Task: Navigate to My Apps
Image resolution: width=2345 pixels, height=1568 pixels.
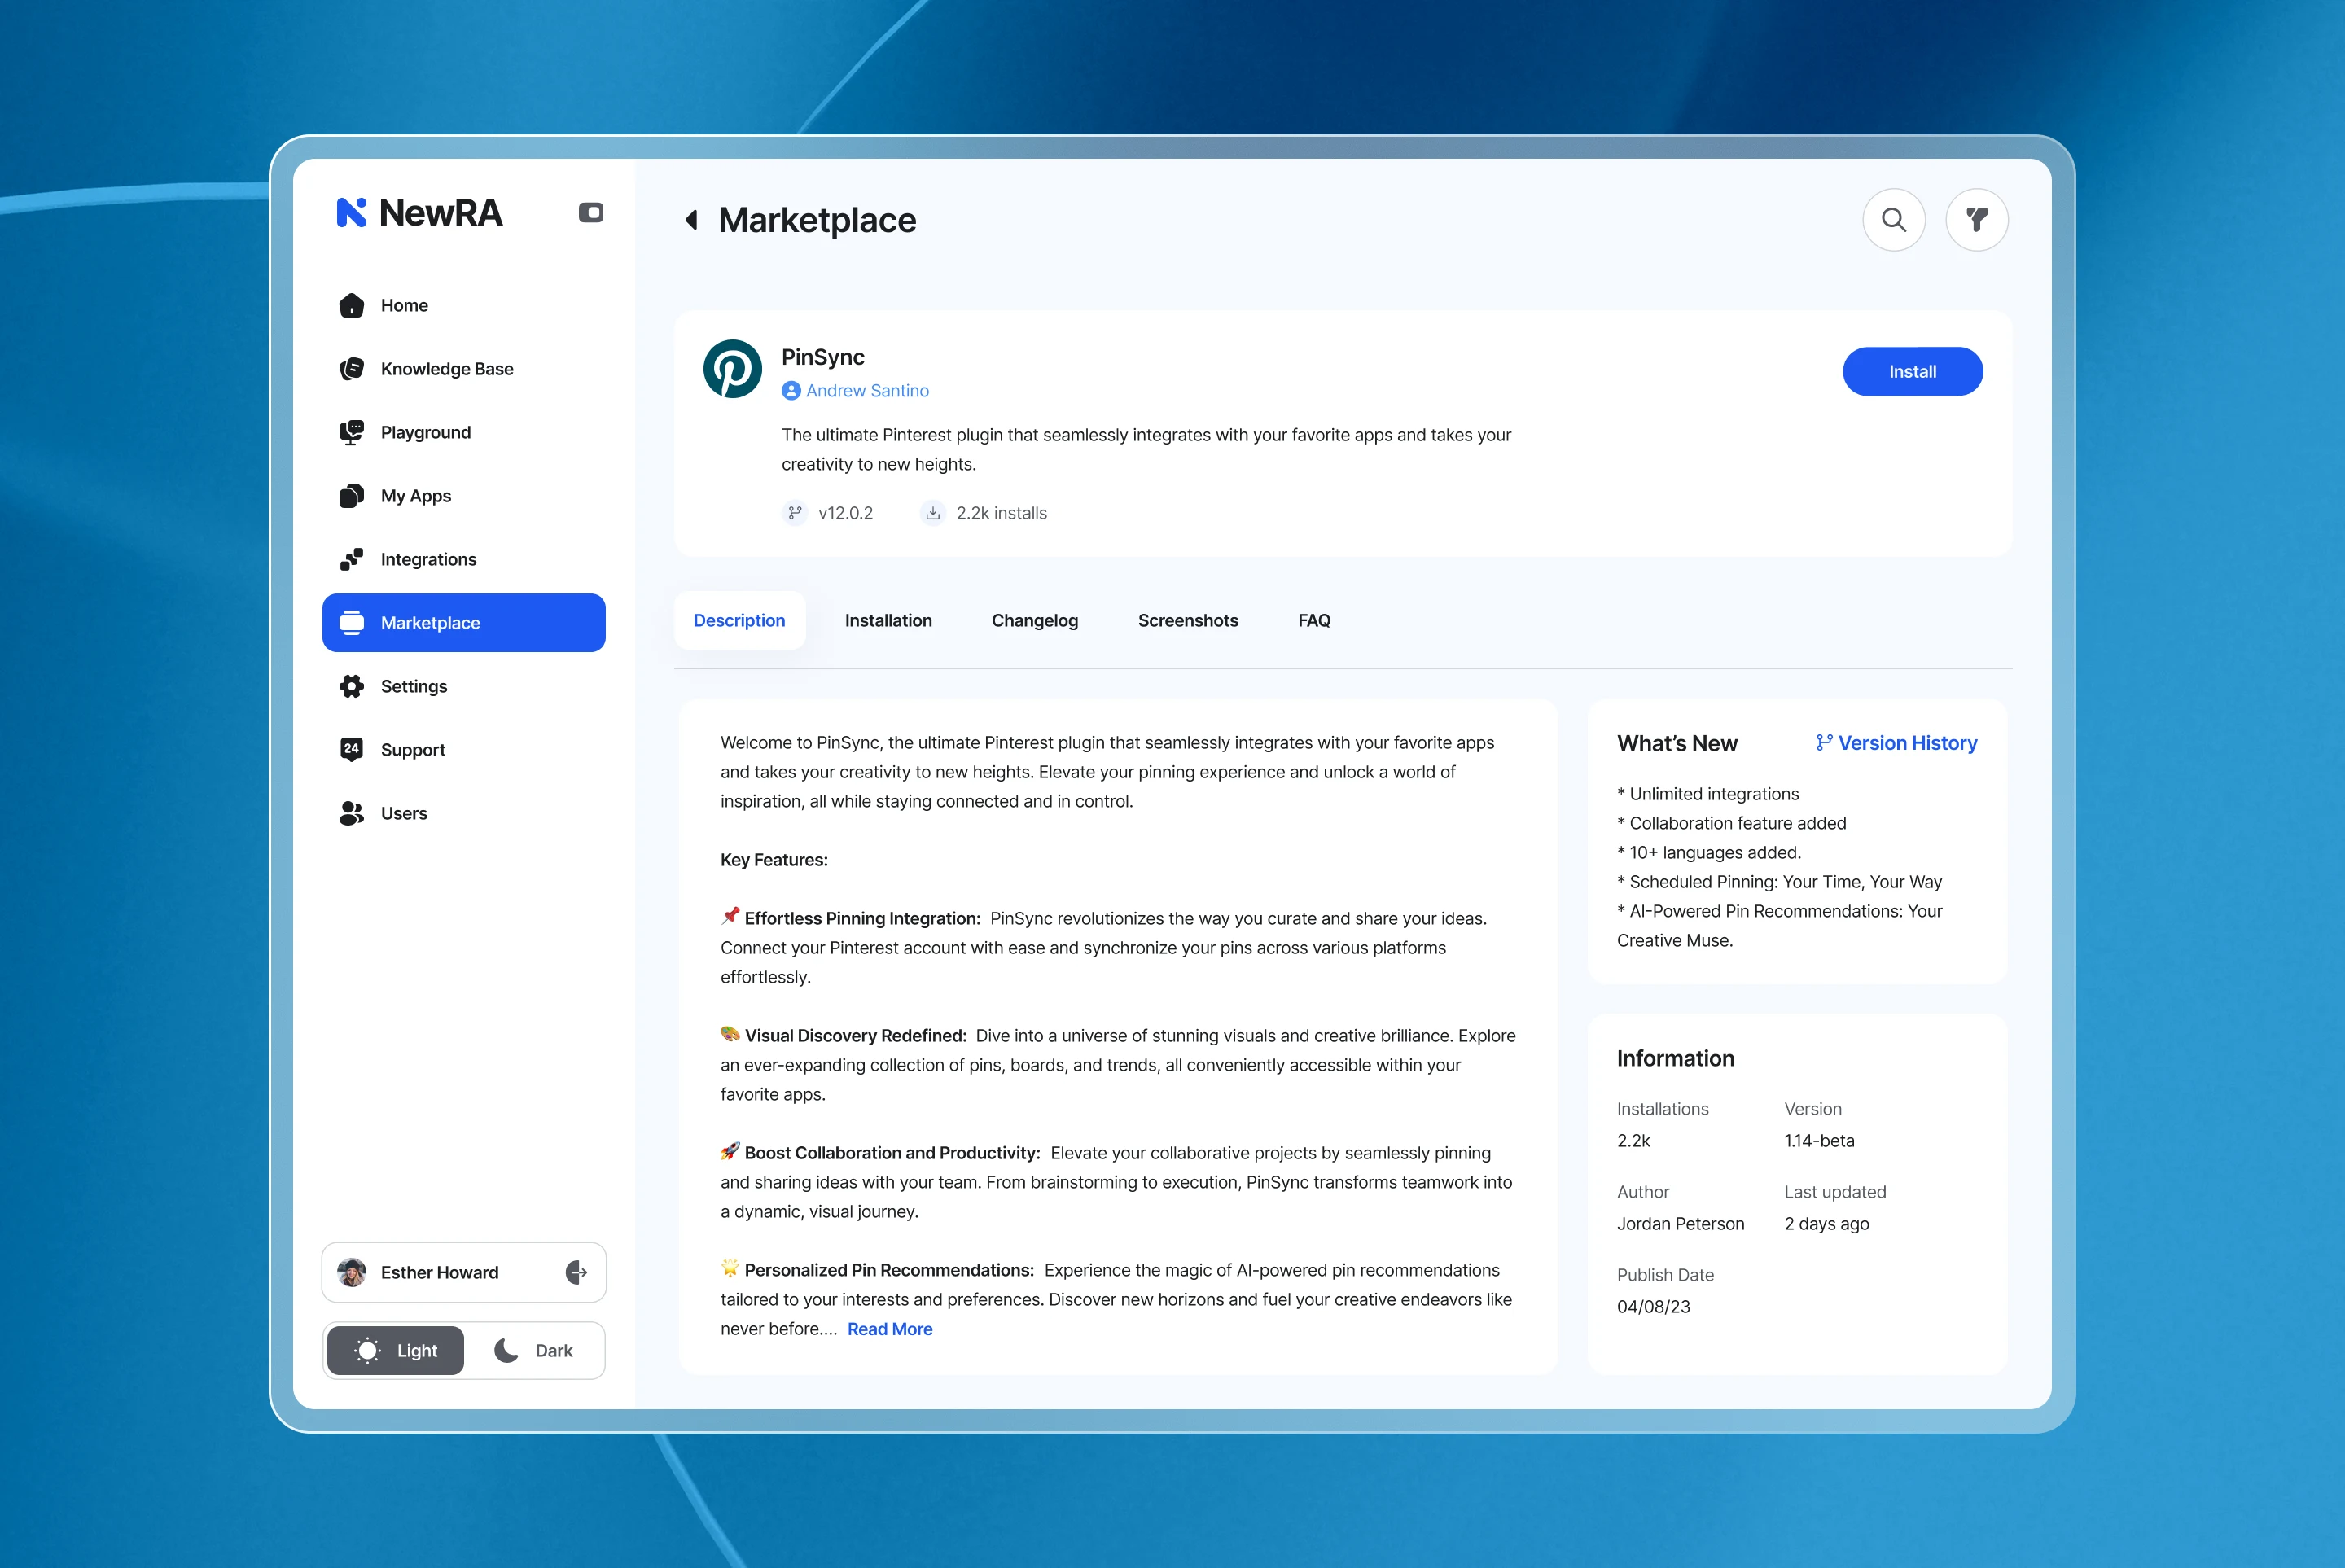Action: pos(464,496)
